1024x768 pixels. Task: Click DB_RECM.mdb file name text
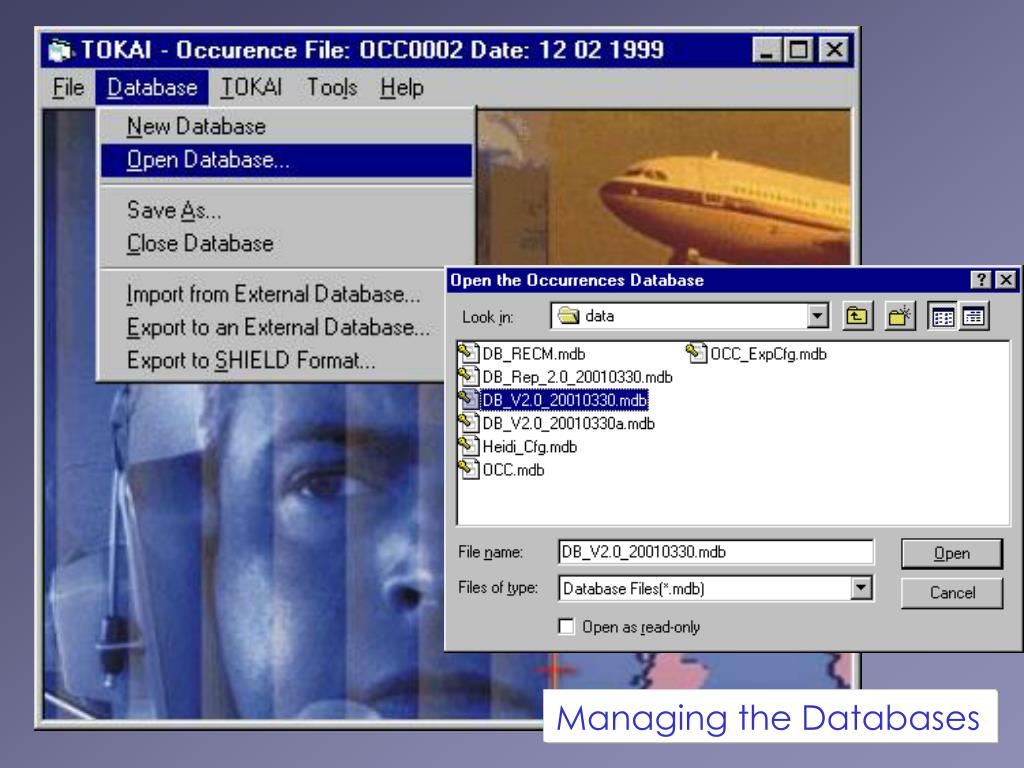click(x=534, y=354)
